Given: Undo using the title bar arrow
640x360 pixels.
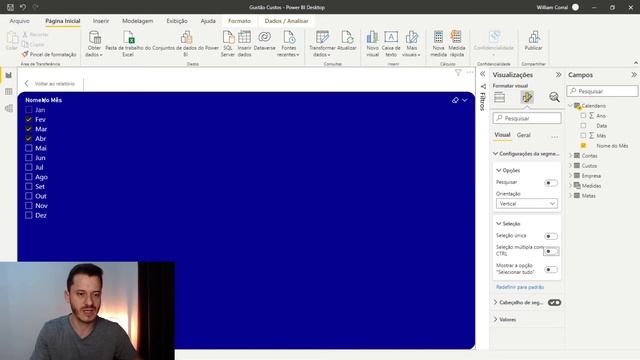Looking at the screenshot, I should pyautogui.click(x=23, y=7).
